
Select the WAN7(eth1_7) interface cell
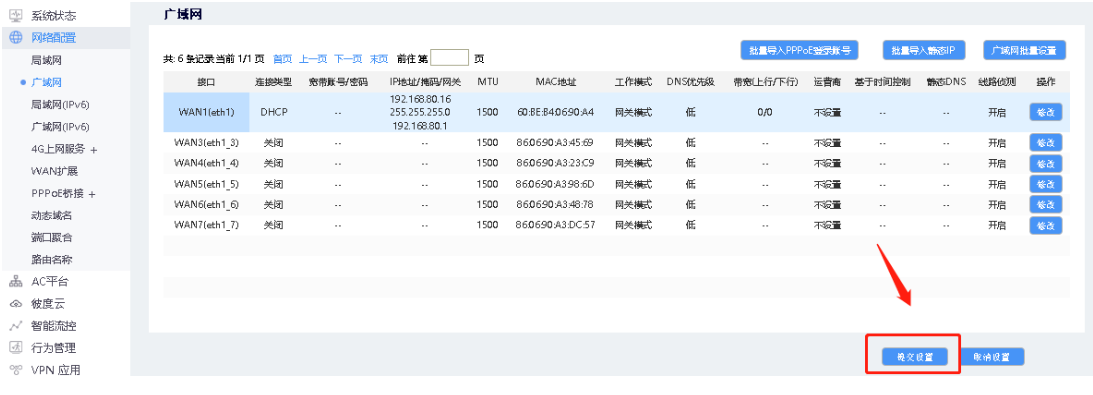[x=206, y=226]
